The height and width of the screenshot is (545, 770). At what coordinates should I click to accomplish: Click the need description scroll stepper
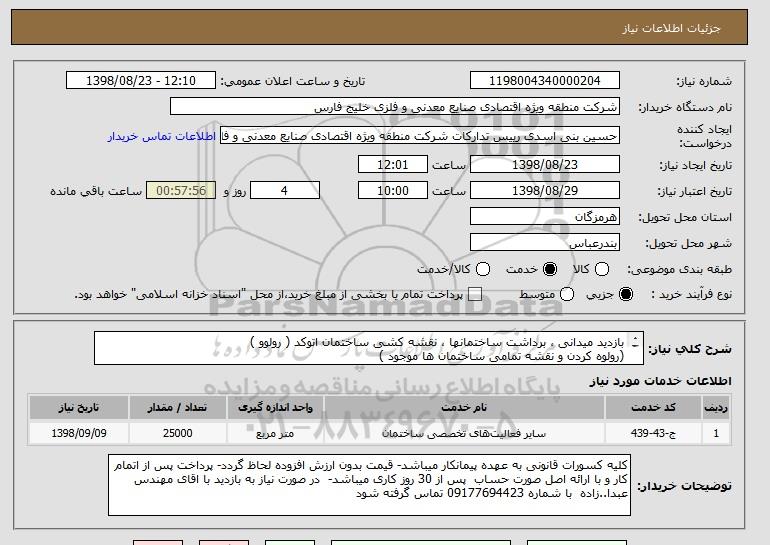click(x=635, y=342)
